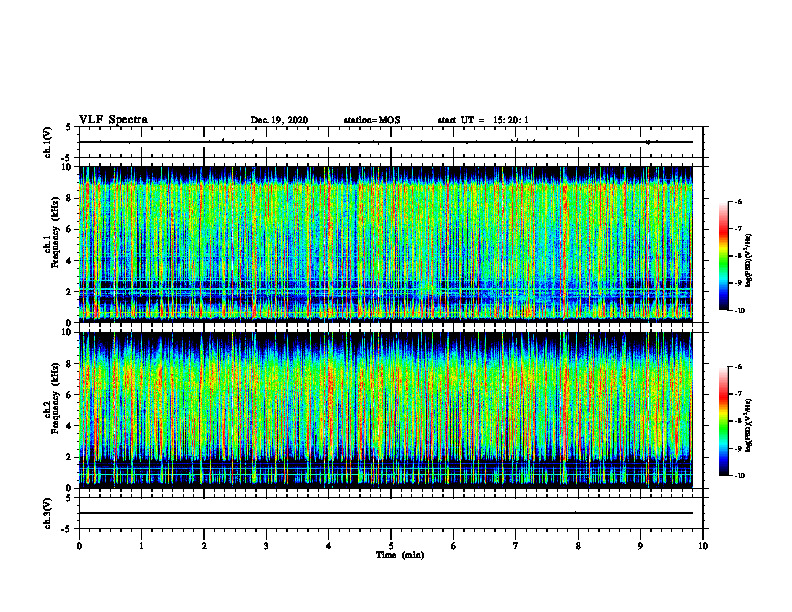
Task: Click time axis tick label "8"
Action: [x=578, y=546]
